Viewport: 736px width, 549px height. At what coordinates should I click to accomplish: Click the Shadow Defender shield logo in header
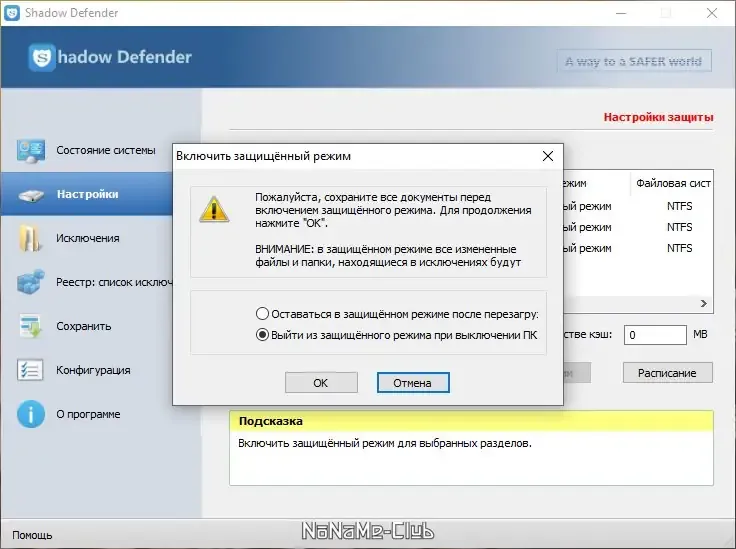pos(42,57)
